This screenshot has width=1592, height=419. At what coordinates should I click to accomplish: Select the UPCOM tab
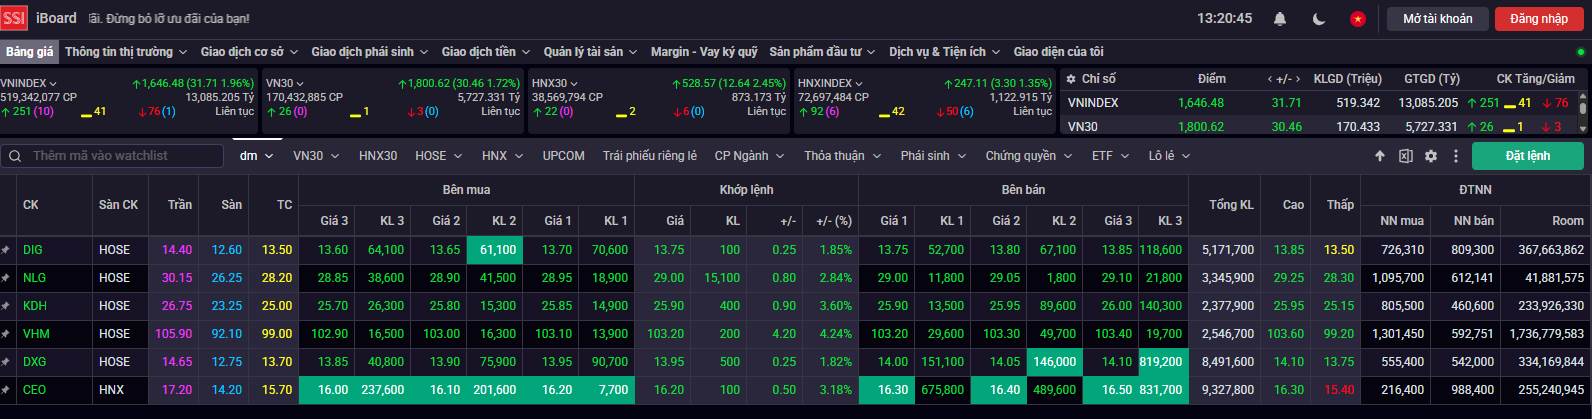(x=563, y=156)
